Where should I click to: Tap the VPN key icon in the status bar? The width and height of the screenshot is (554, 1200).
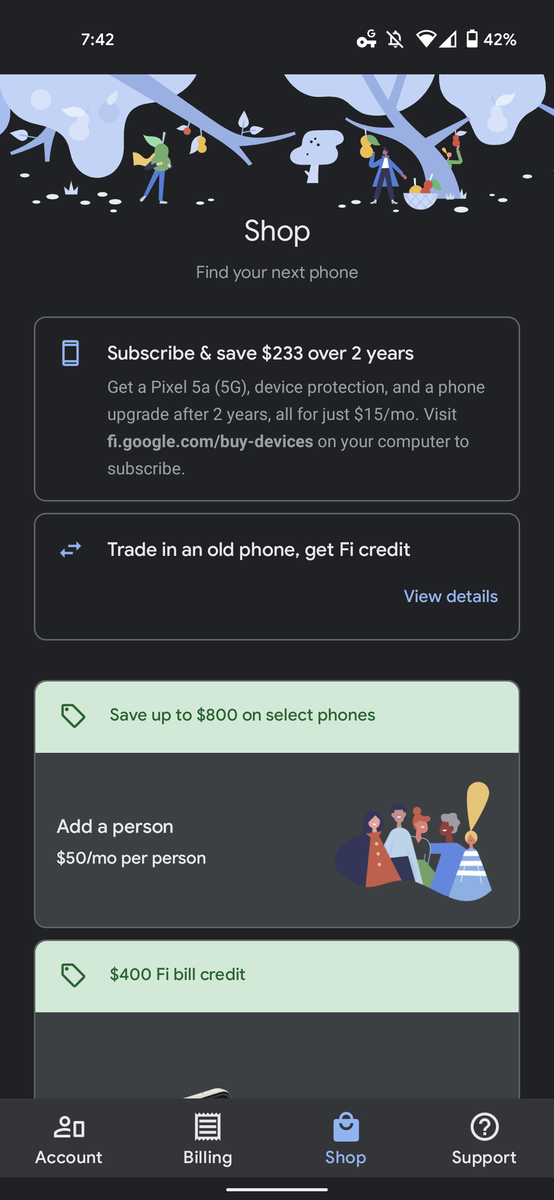[366, 40]
